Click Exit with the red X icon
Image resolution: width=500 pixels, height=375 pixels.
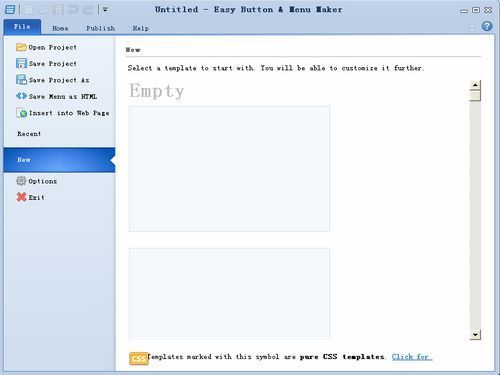pos(31,197)
